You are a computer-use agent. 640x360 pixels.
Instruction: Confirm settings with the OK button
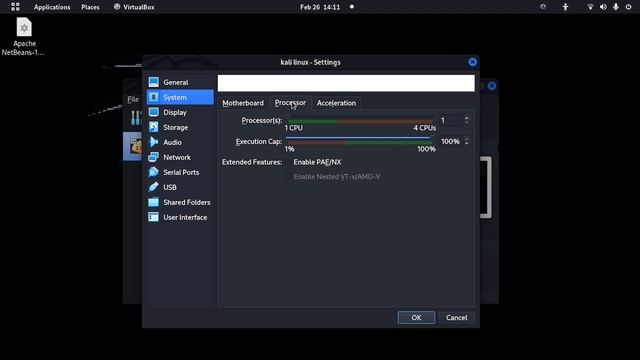(x=416, y=318)
